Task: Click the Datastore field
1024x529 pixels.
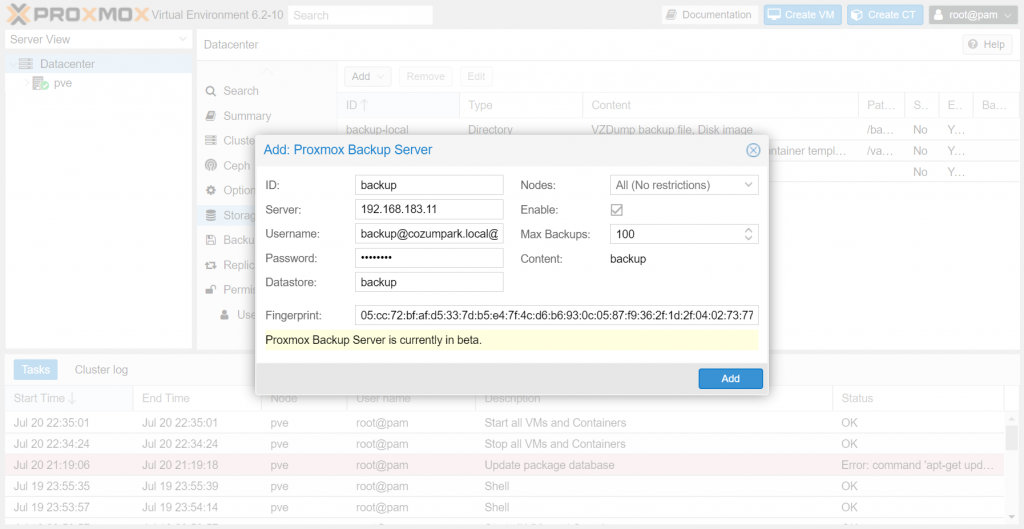Action: (430, 282)
